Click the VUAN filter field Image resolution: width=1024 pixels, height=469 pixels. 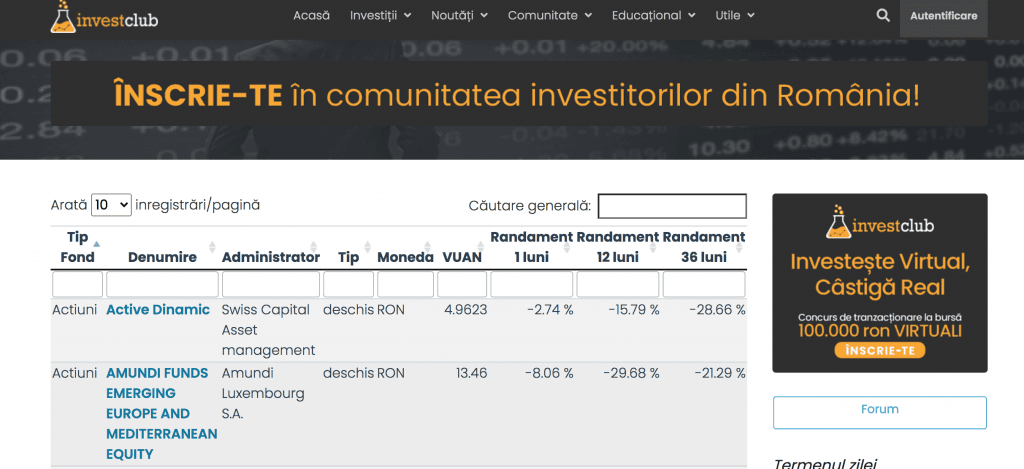(x=462, y=285)
